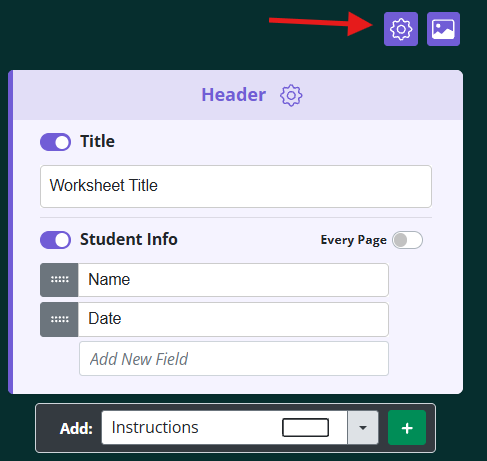Click the rectangle preview icon in Instructions
487x461 pixels.
point(305,428)
